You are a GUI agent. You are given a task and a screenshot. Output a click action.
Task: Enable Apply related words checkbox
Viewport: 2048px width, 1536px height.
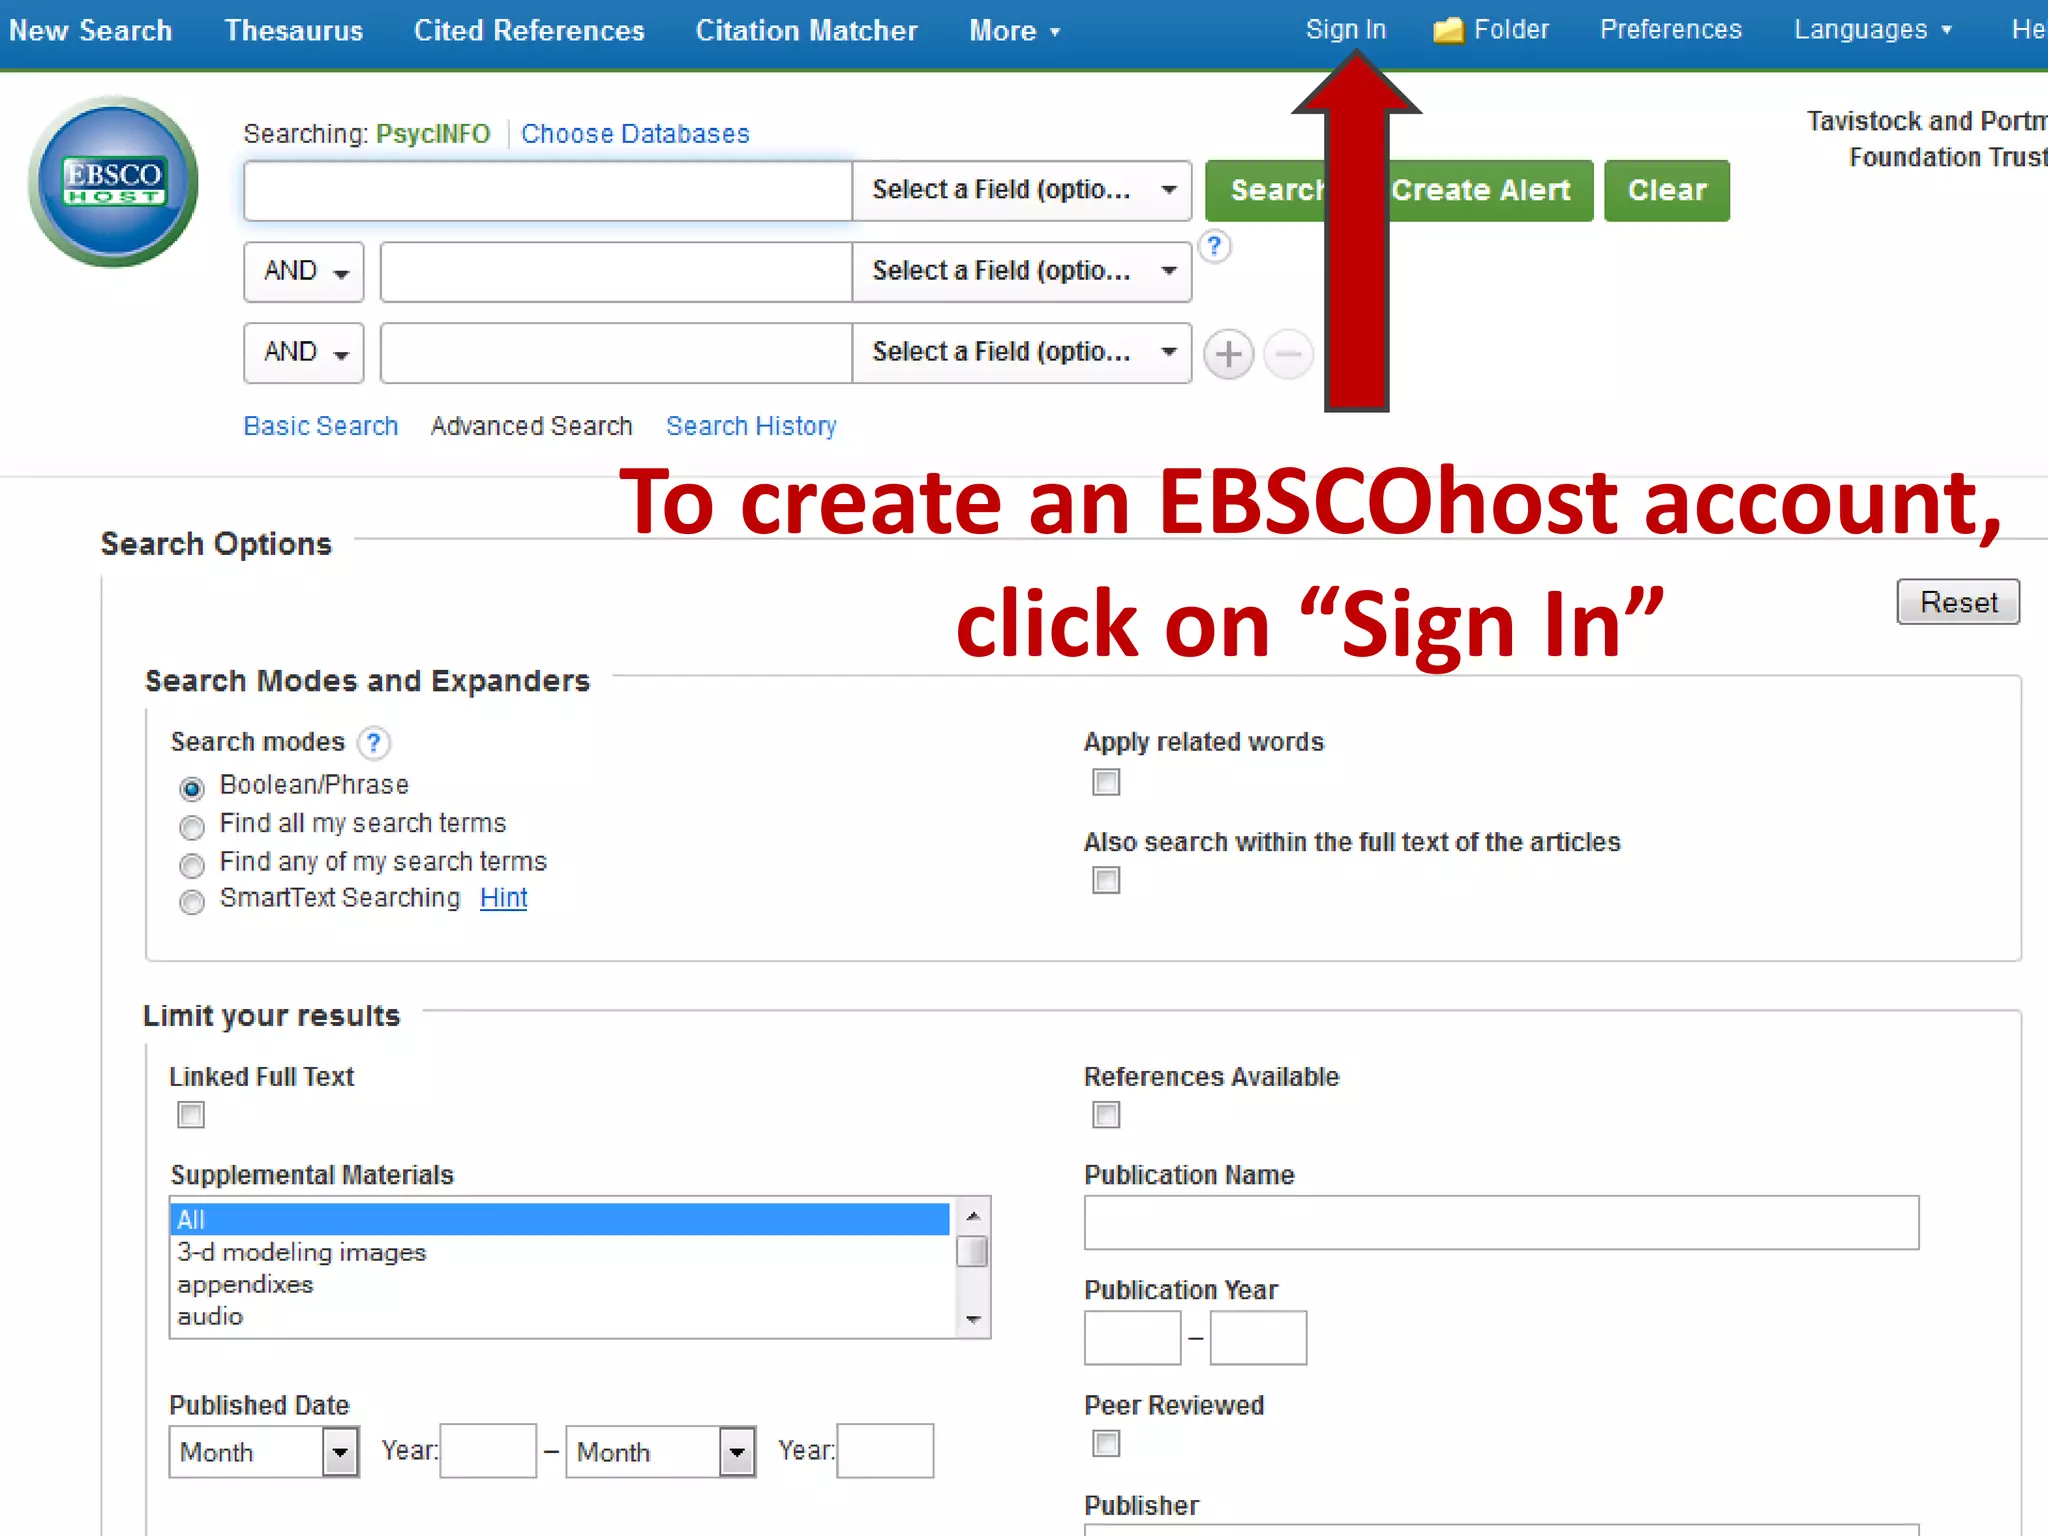(1106, 782)
